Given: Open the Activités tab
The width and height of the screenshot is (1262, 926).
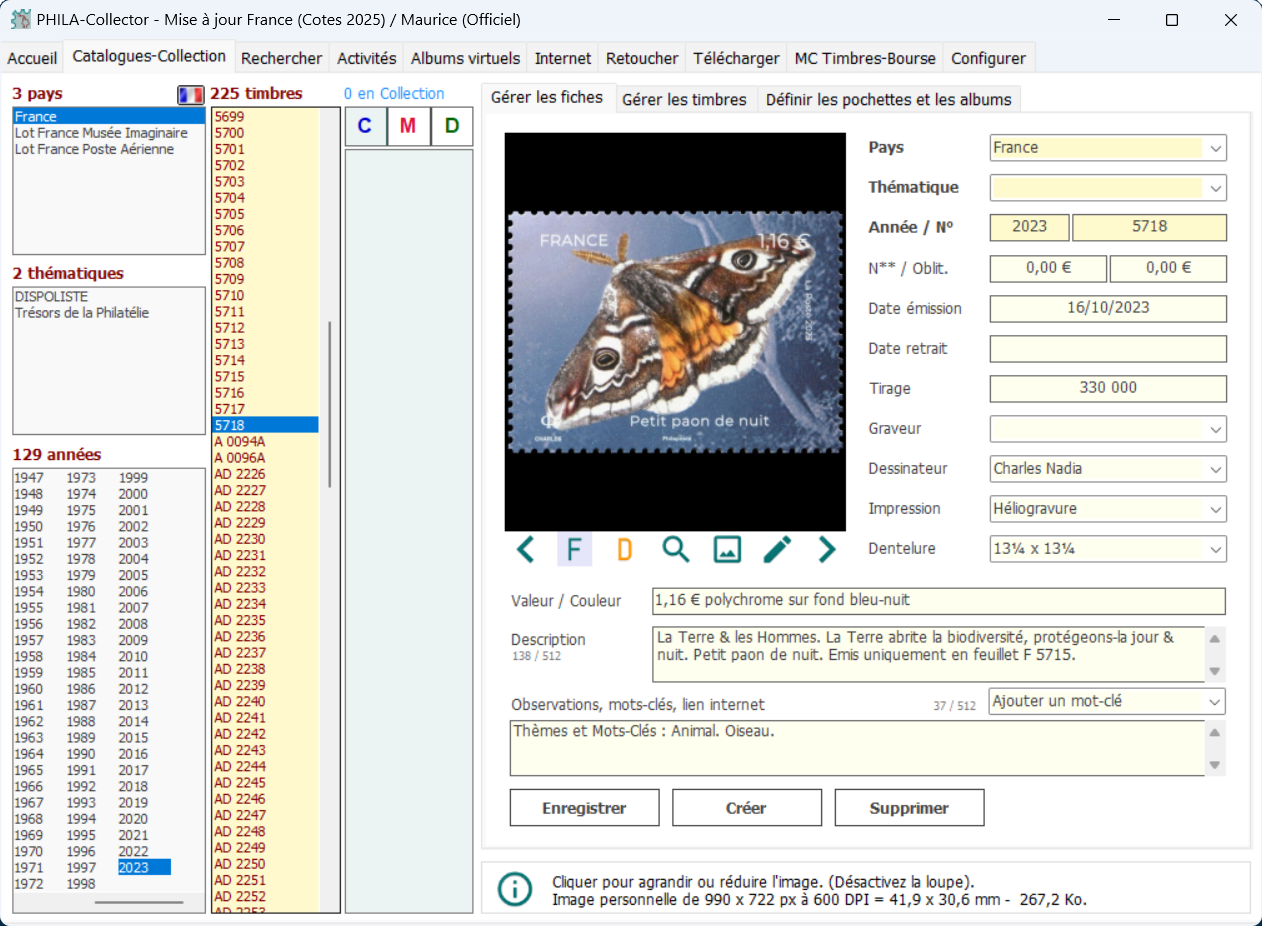Looking at the screenshot, I should pos(367,58).
